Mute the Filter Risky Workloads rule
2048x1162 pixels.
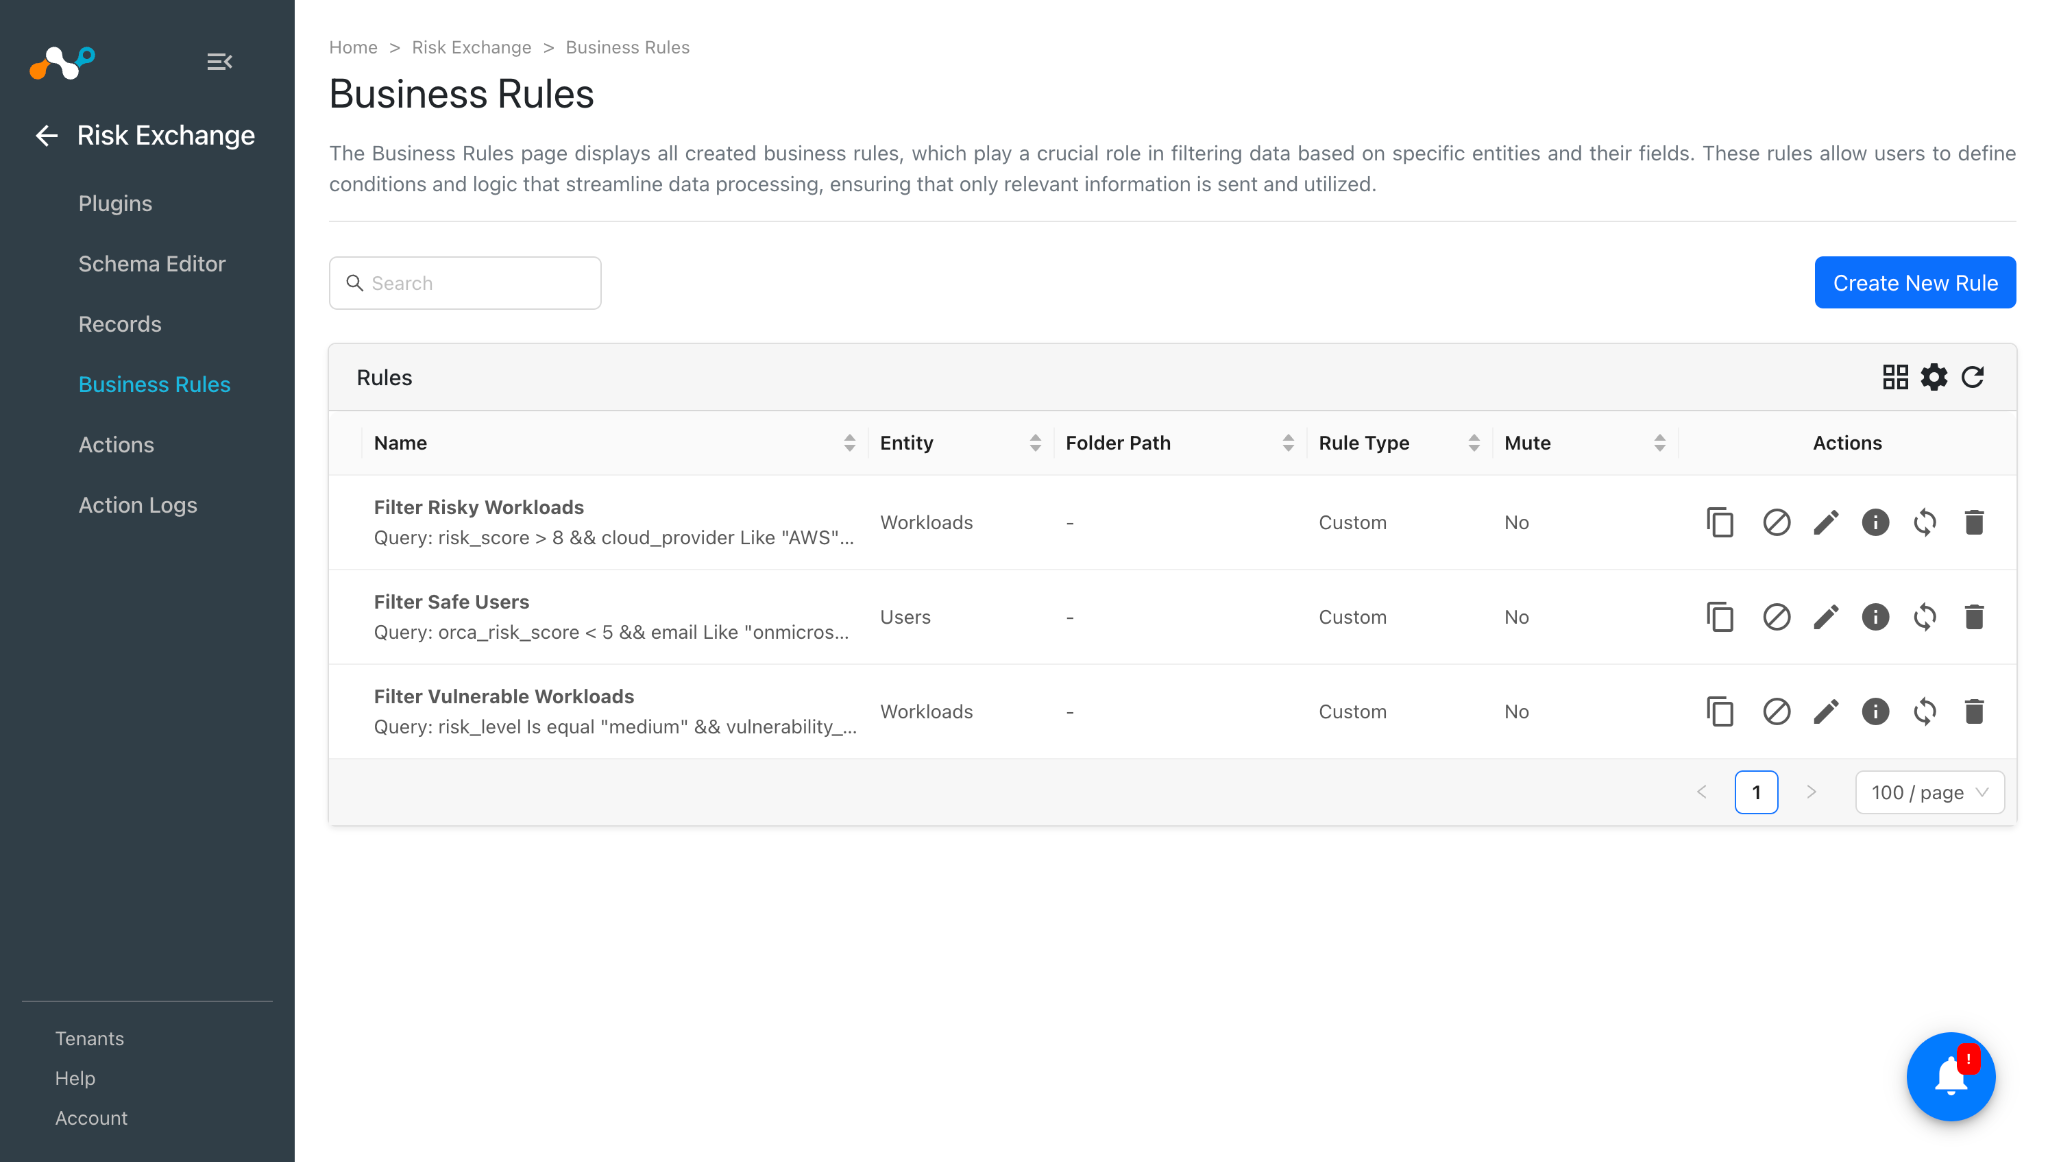(1776, 522)
